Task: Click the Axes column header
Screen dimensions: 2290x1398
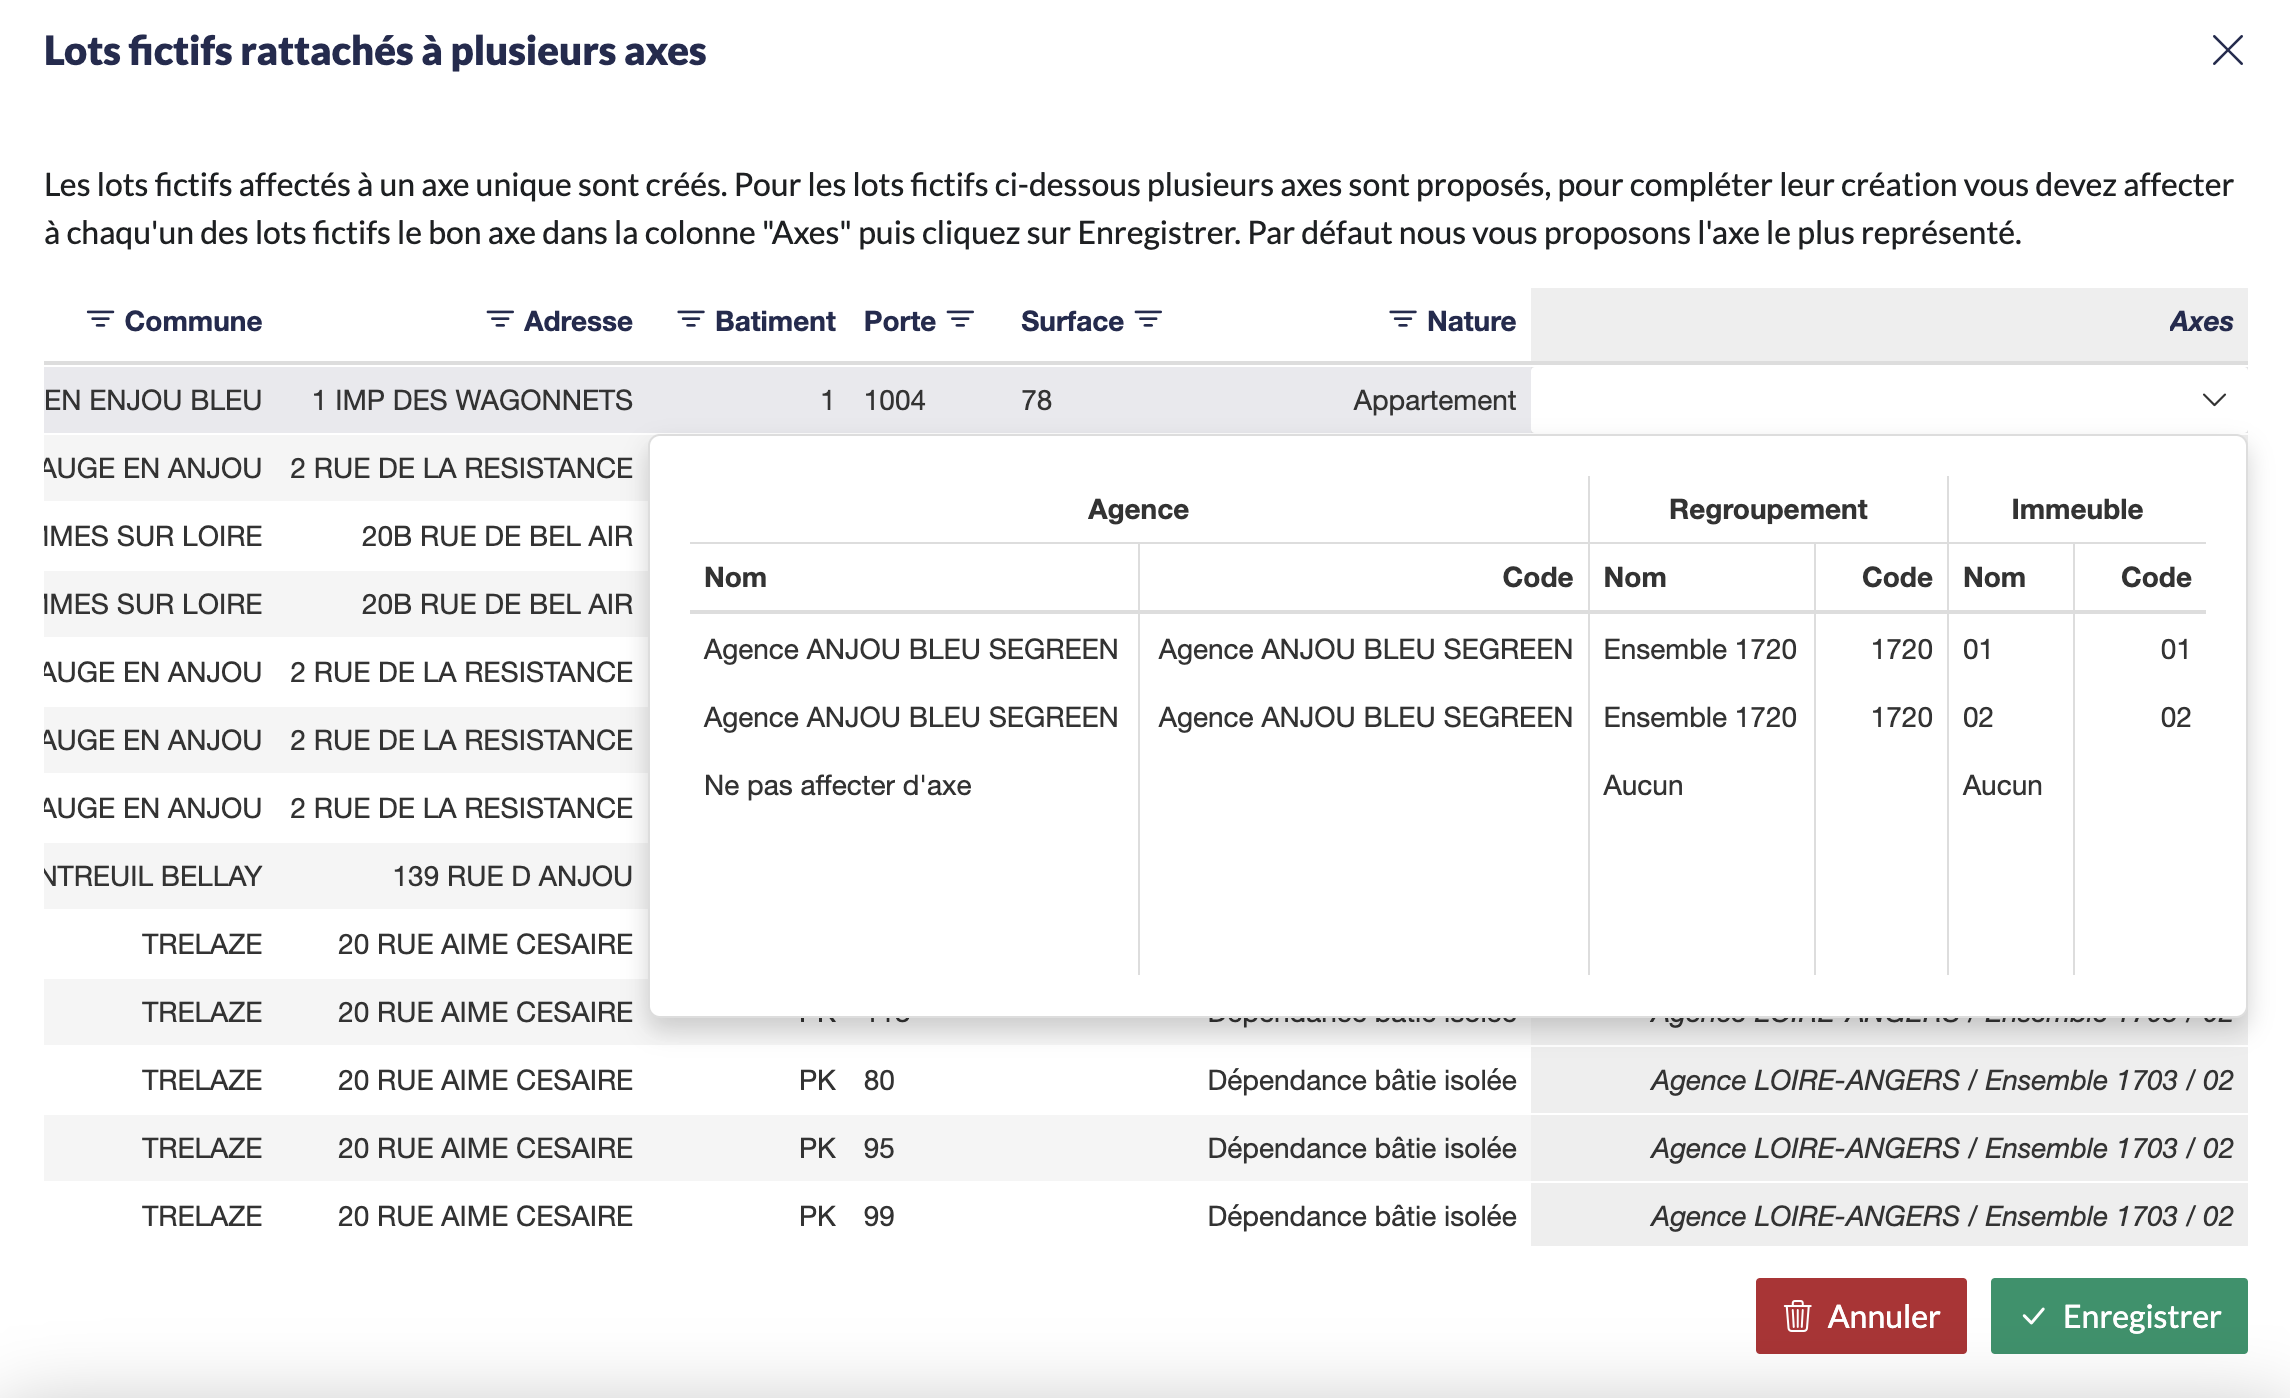Action: [2200, 322]
